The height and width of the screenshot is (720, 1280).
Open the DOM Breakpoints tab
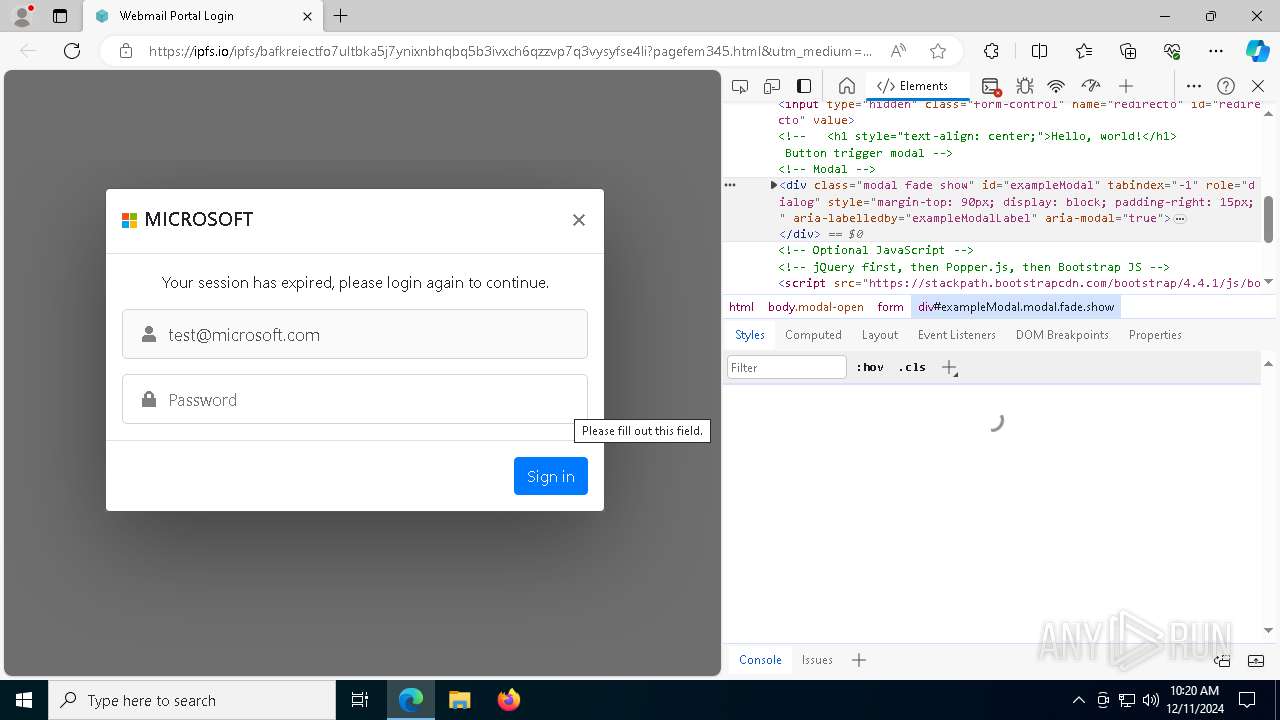(x=1062, y=335)
